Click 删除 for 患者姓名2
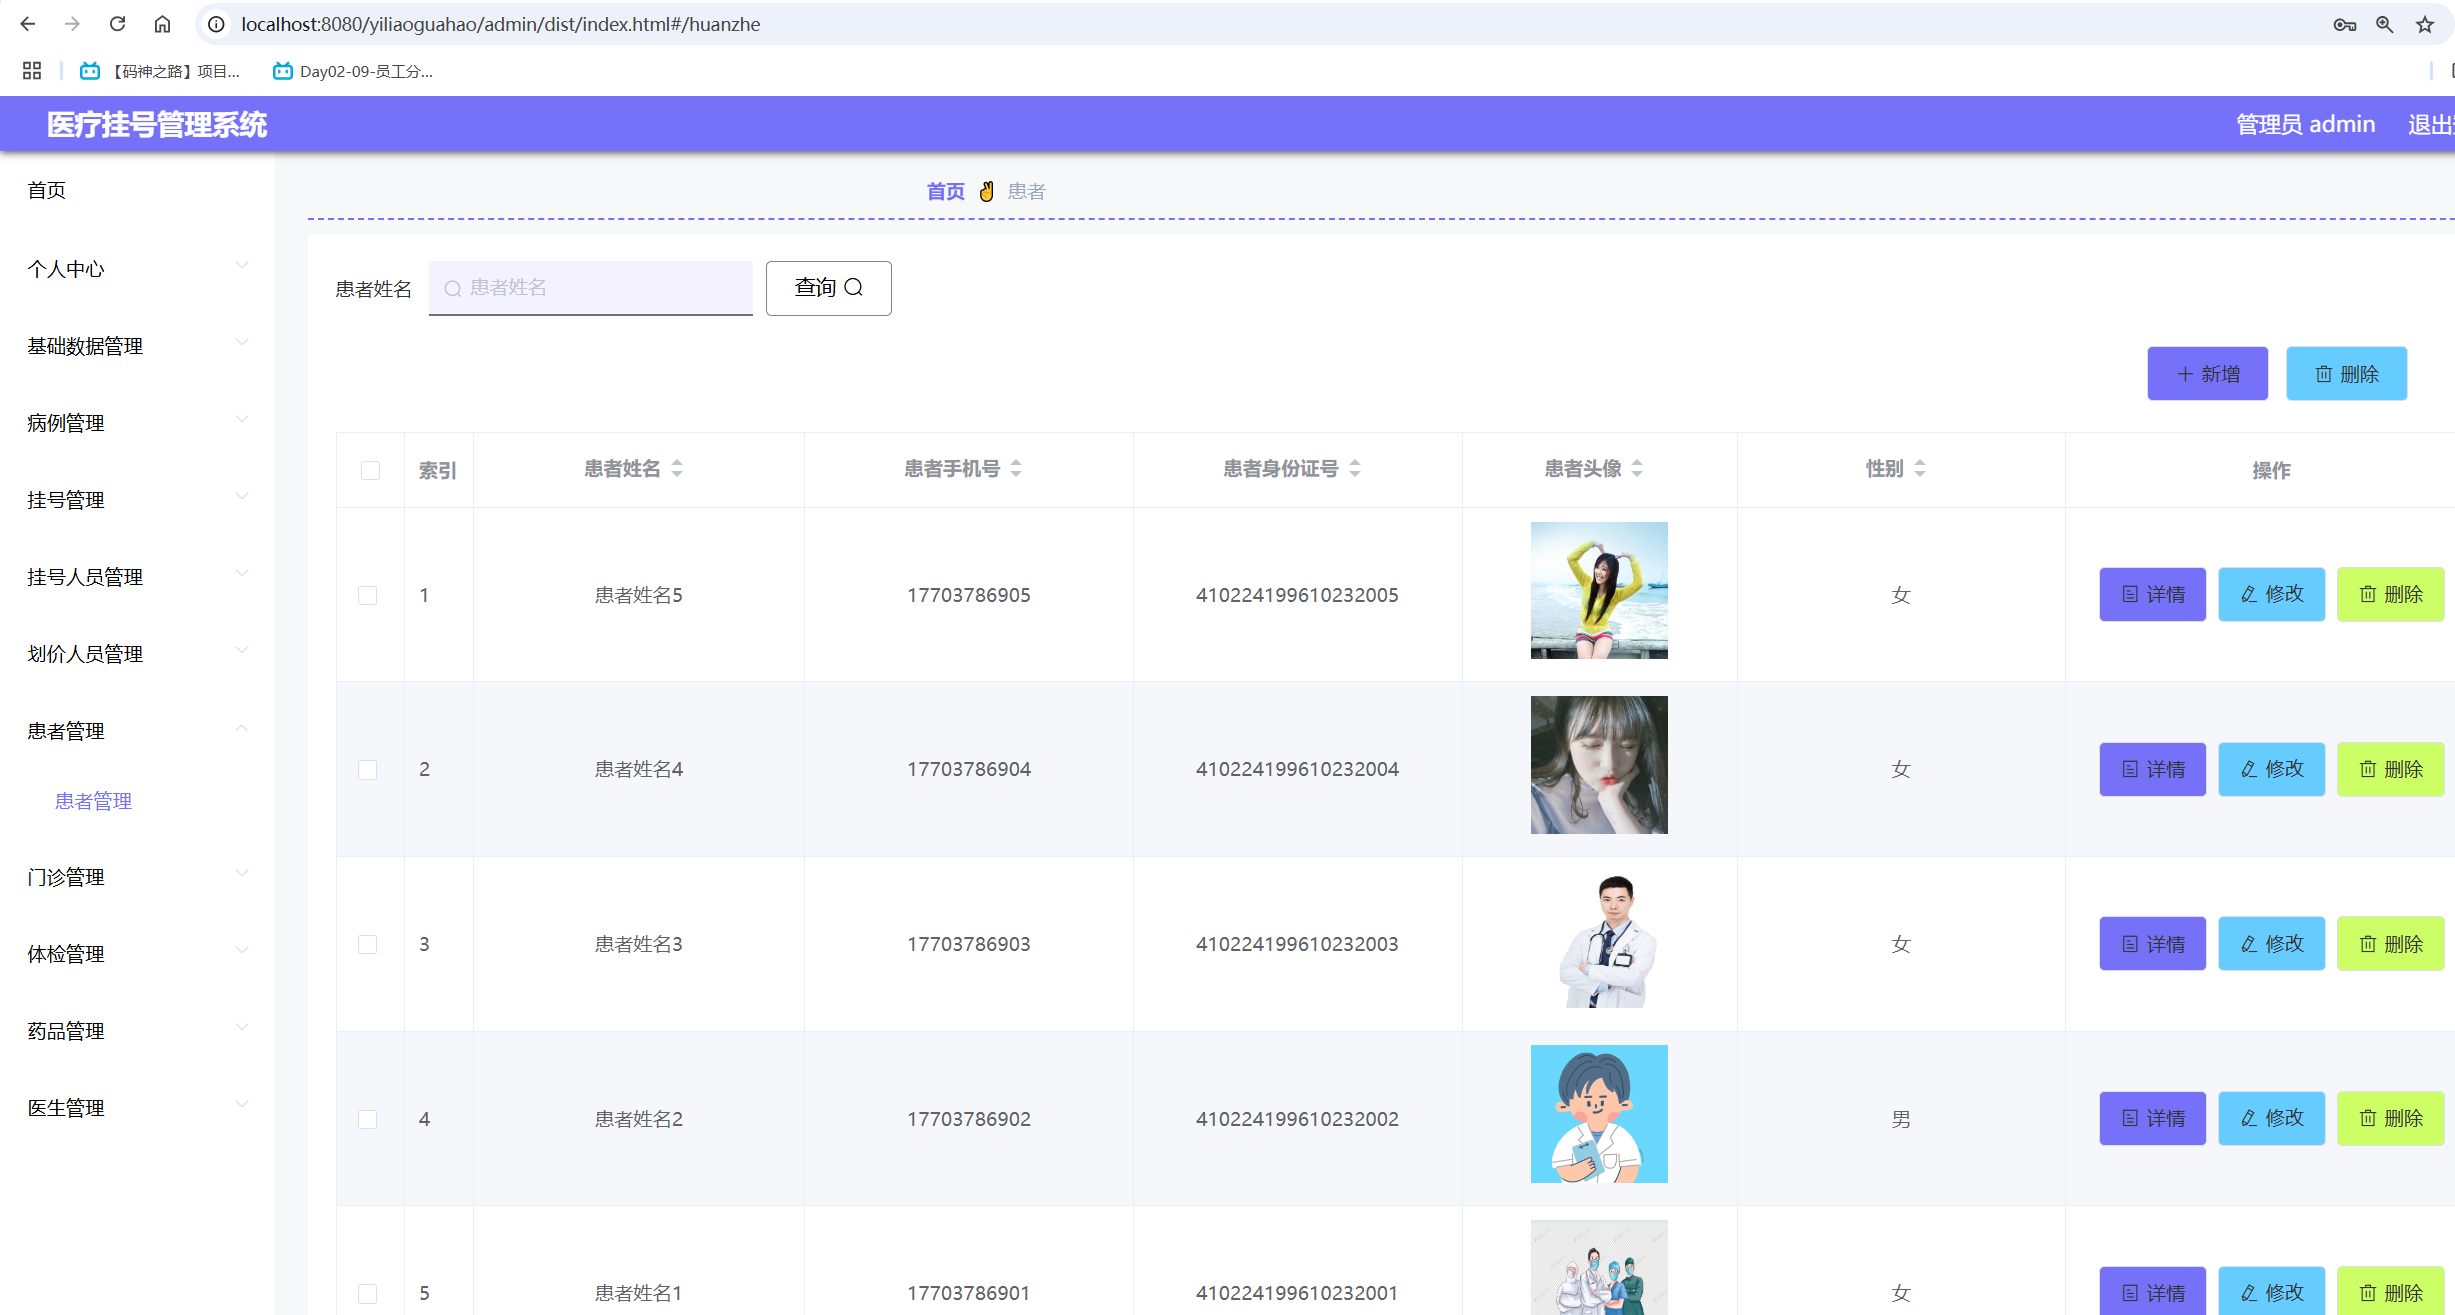 [2391, 1118]
